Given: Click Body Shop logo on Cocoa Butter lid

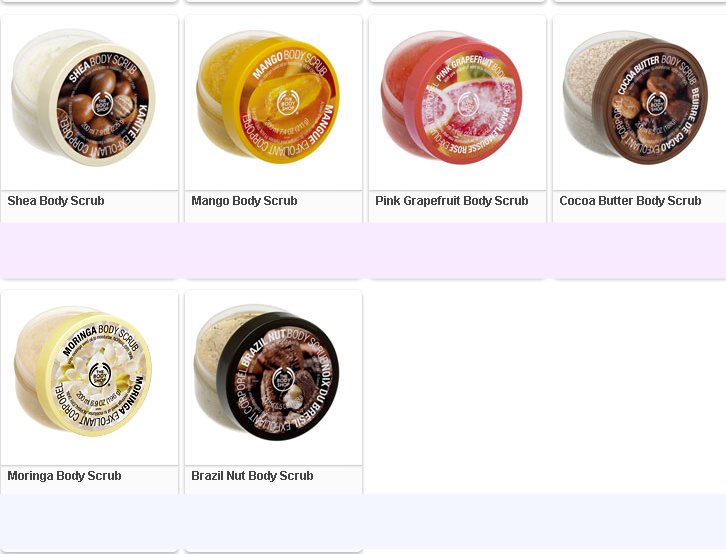Looking at the screenshot, I should click(x=657, y=104).
